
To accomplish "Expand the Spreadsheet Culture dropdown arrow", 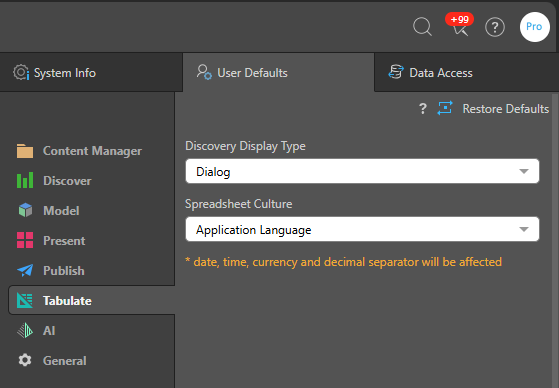I will 524,229.
